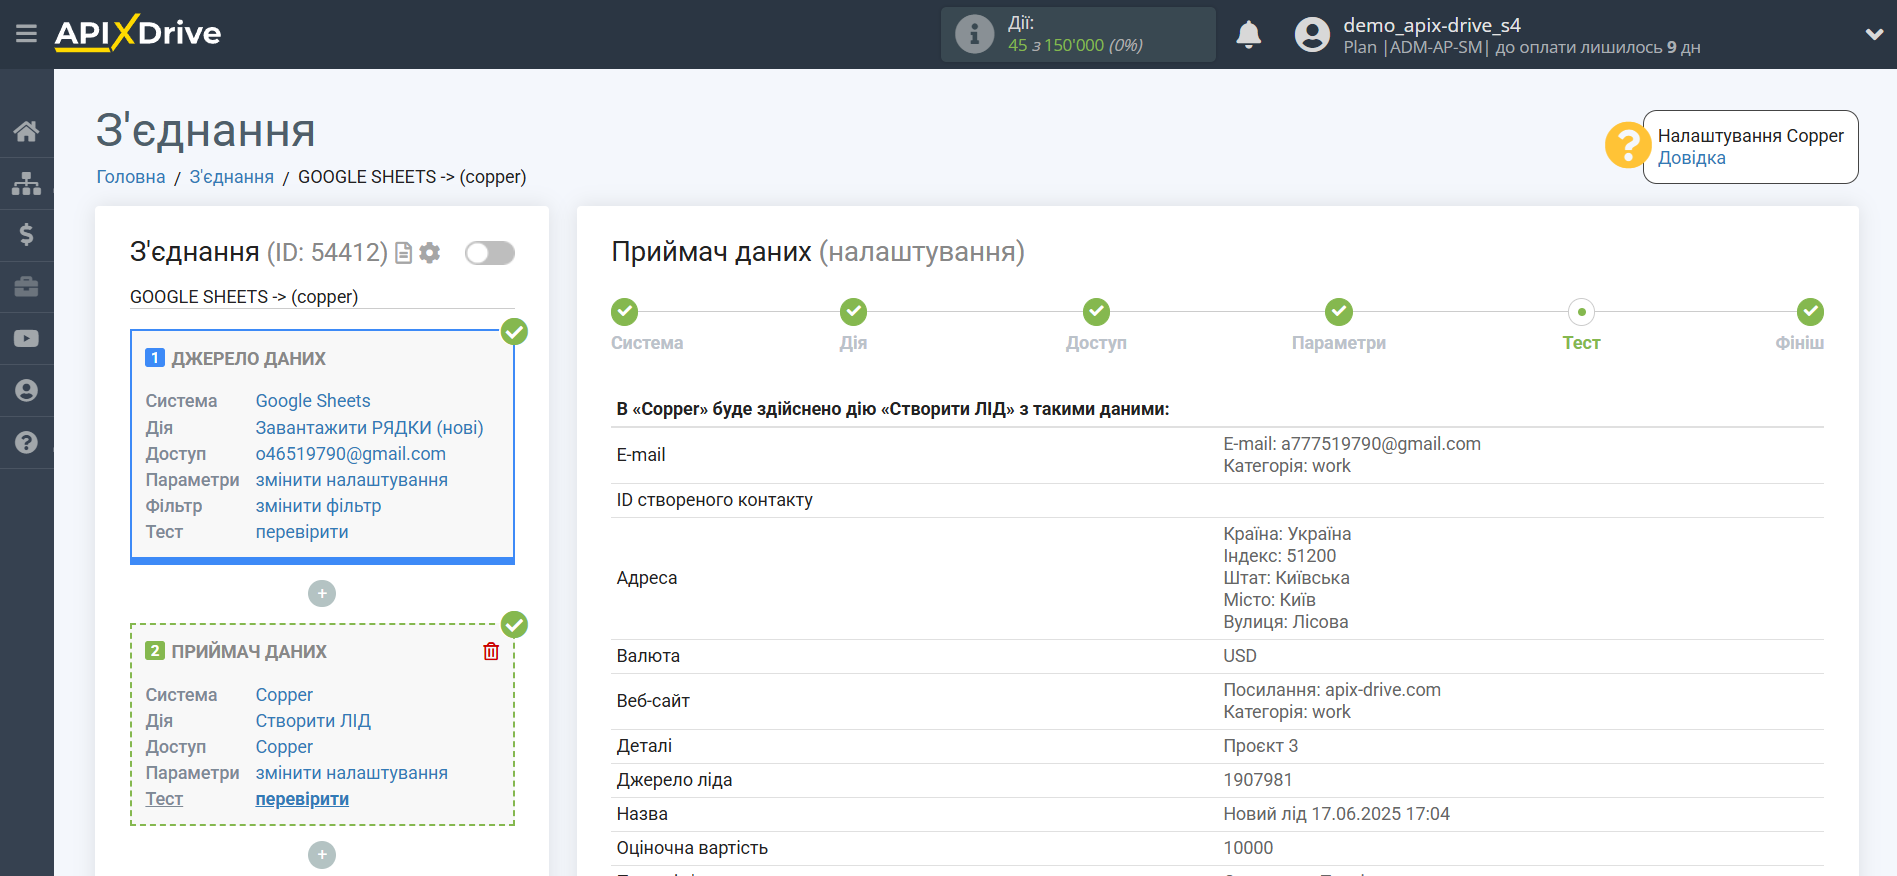Click Copper system link in receiver

click(284, 695)
